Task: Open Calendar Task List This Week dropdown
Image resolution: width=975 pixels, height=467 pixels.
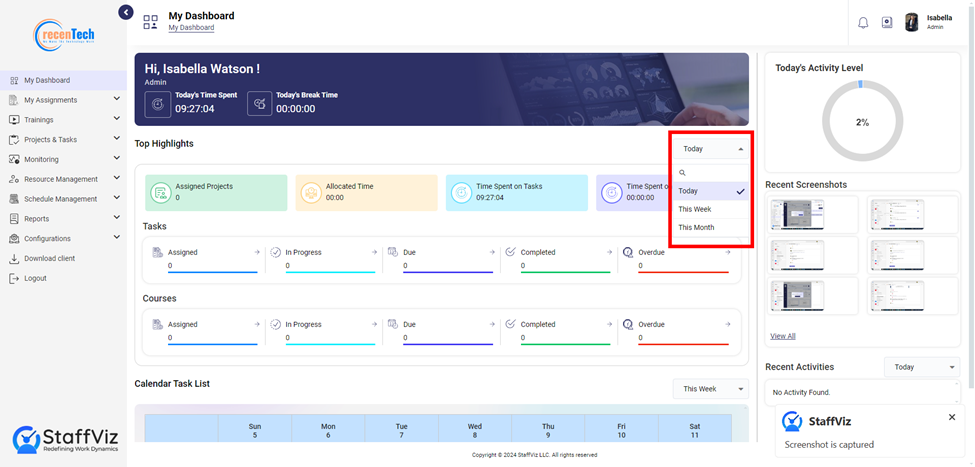Action: tap(711, 389)
